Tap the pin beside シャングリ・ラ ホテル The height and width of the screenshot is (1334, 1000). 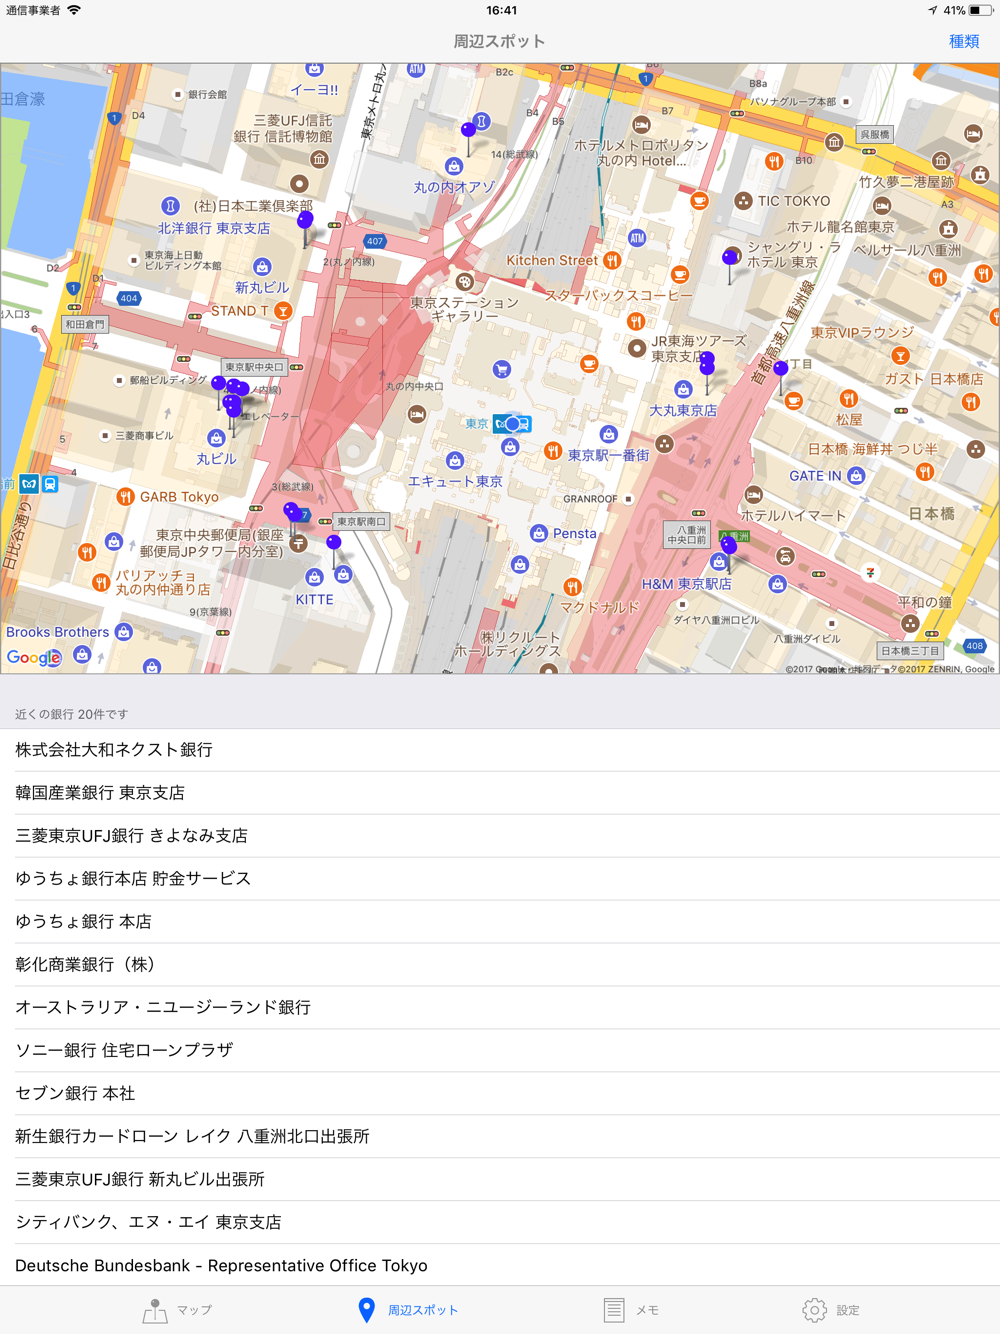click(730, 258)
